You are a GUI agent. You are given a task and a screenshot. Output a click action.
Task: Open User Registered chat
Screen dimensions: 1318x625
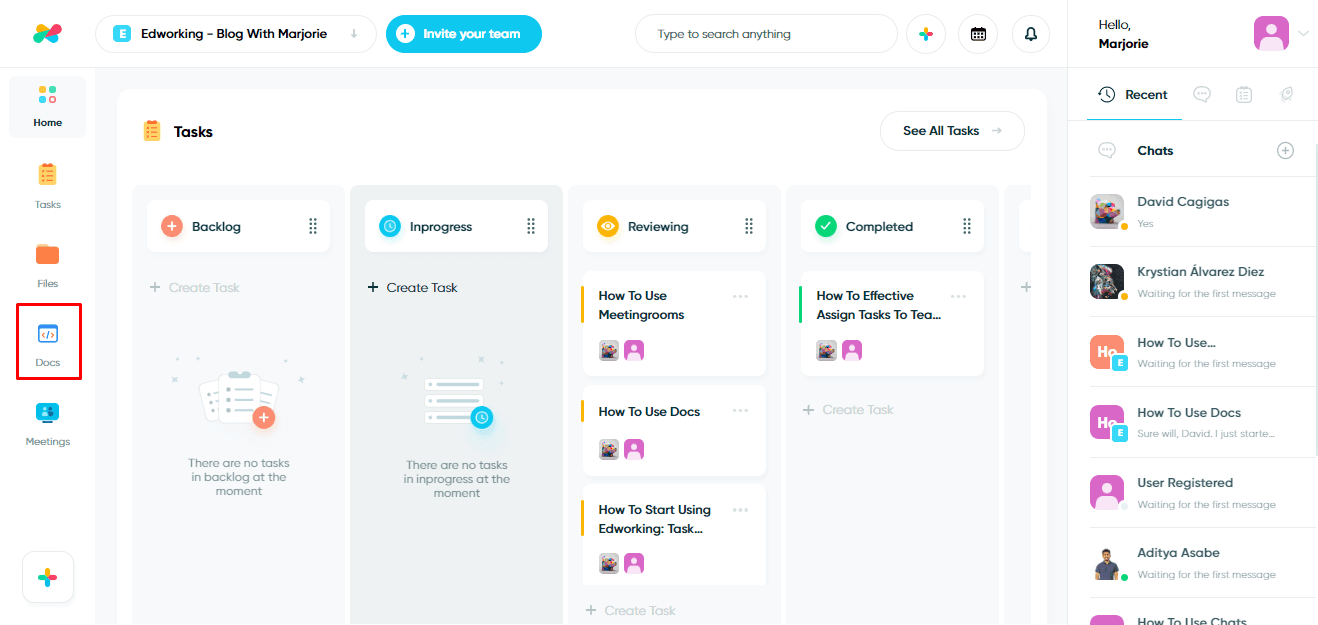click(1200, 493)
